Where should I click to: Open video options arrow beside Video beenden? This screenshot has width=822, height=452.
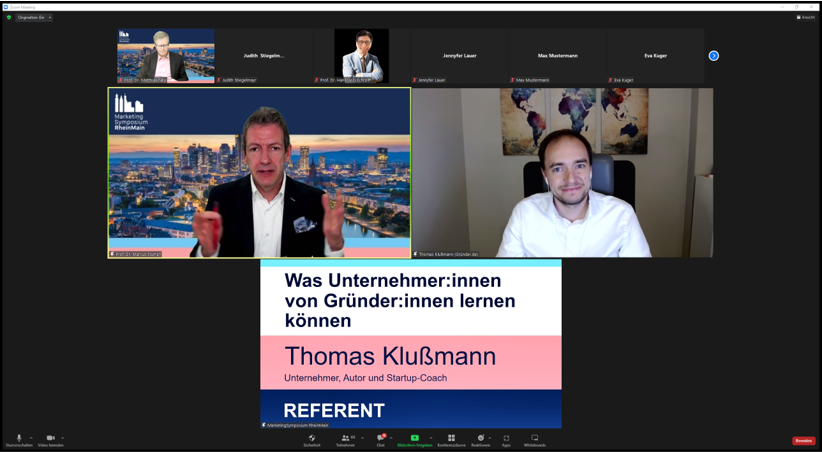[62, 437]
